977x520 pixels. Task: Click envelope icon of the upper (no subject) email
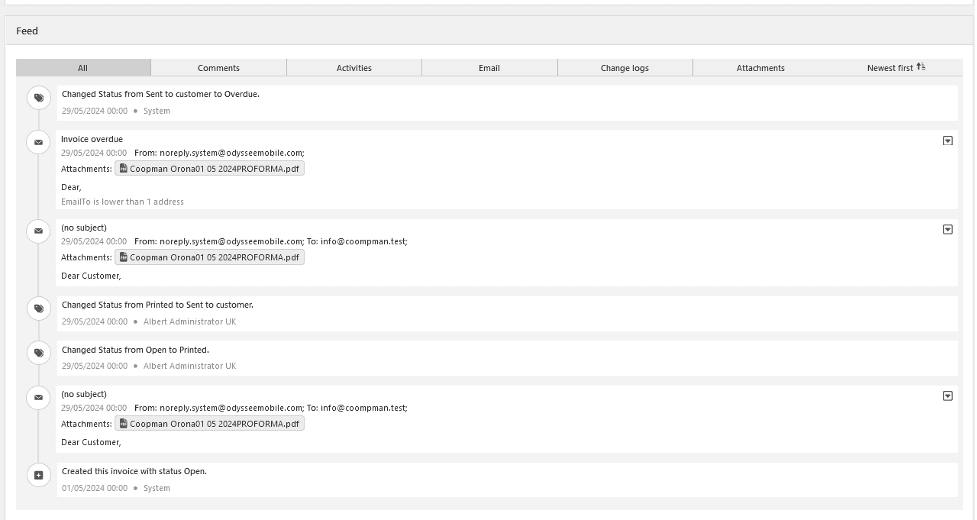[x=39, y=231]
